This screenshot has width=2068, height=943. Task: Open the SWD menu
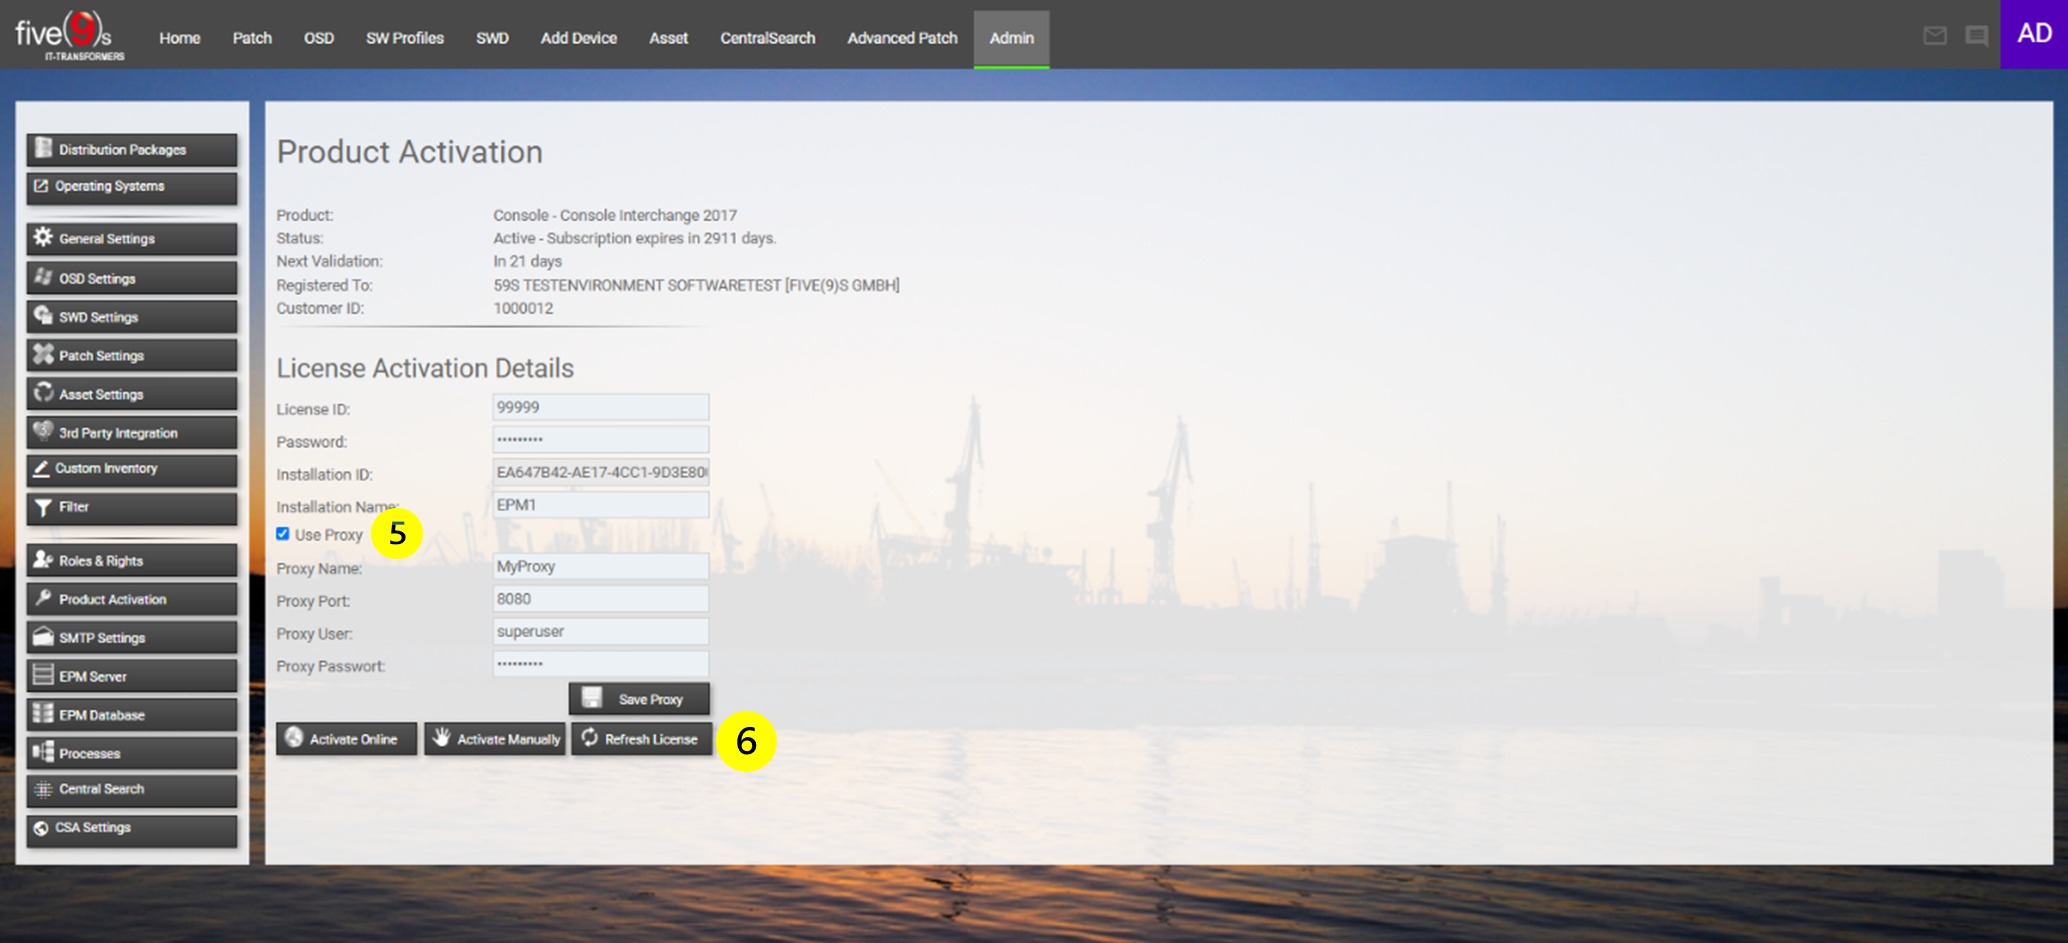click(492, 38)
